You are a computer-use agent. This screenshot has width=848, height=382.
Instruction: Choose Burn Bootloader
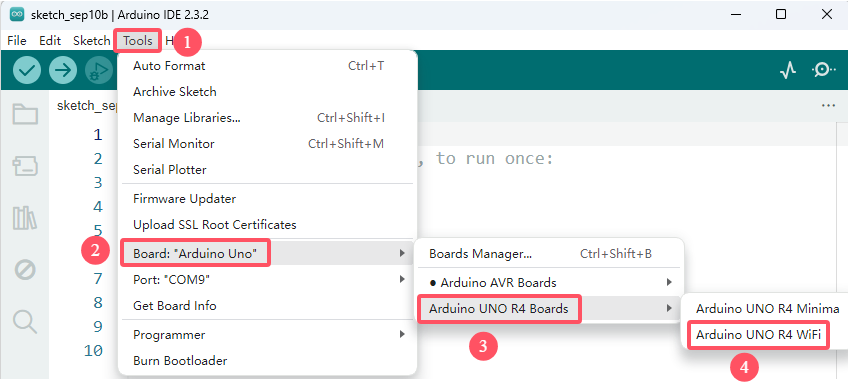point(267,361)
